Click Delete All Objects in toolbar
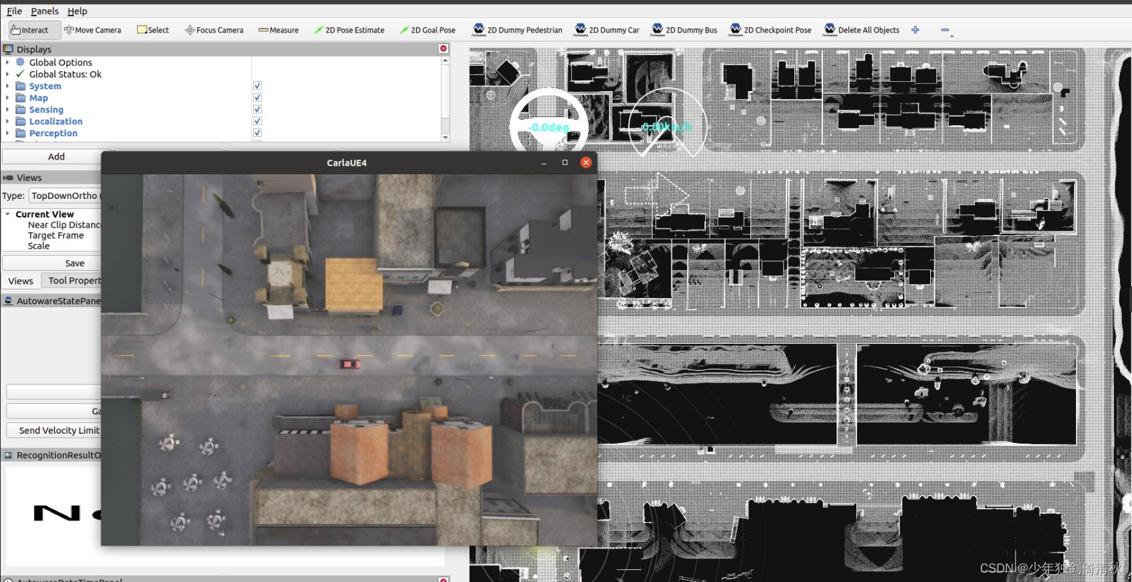This screenshot has height=582, width=1132. coord(861,30)
